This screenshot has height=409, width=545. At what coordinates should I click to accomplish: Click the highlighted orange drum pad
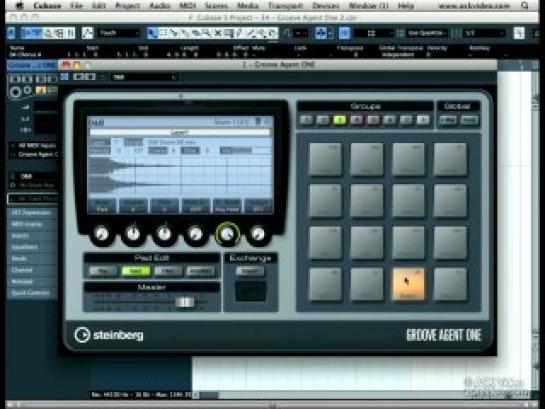pyautogui.click(x=408, y=284)
